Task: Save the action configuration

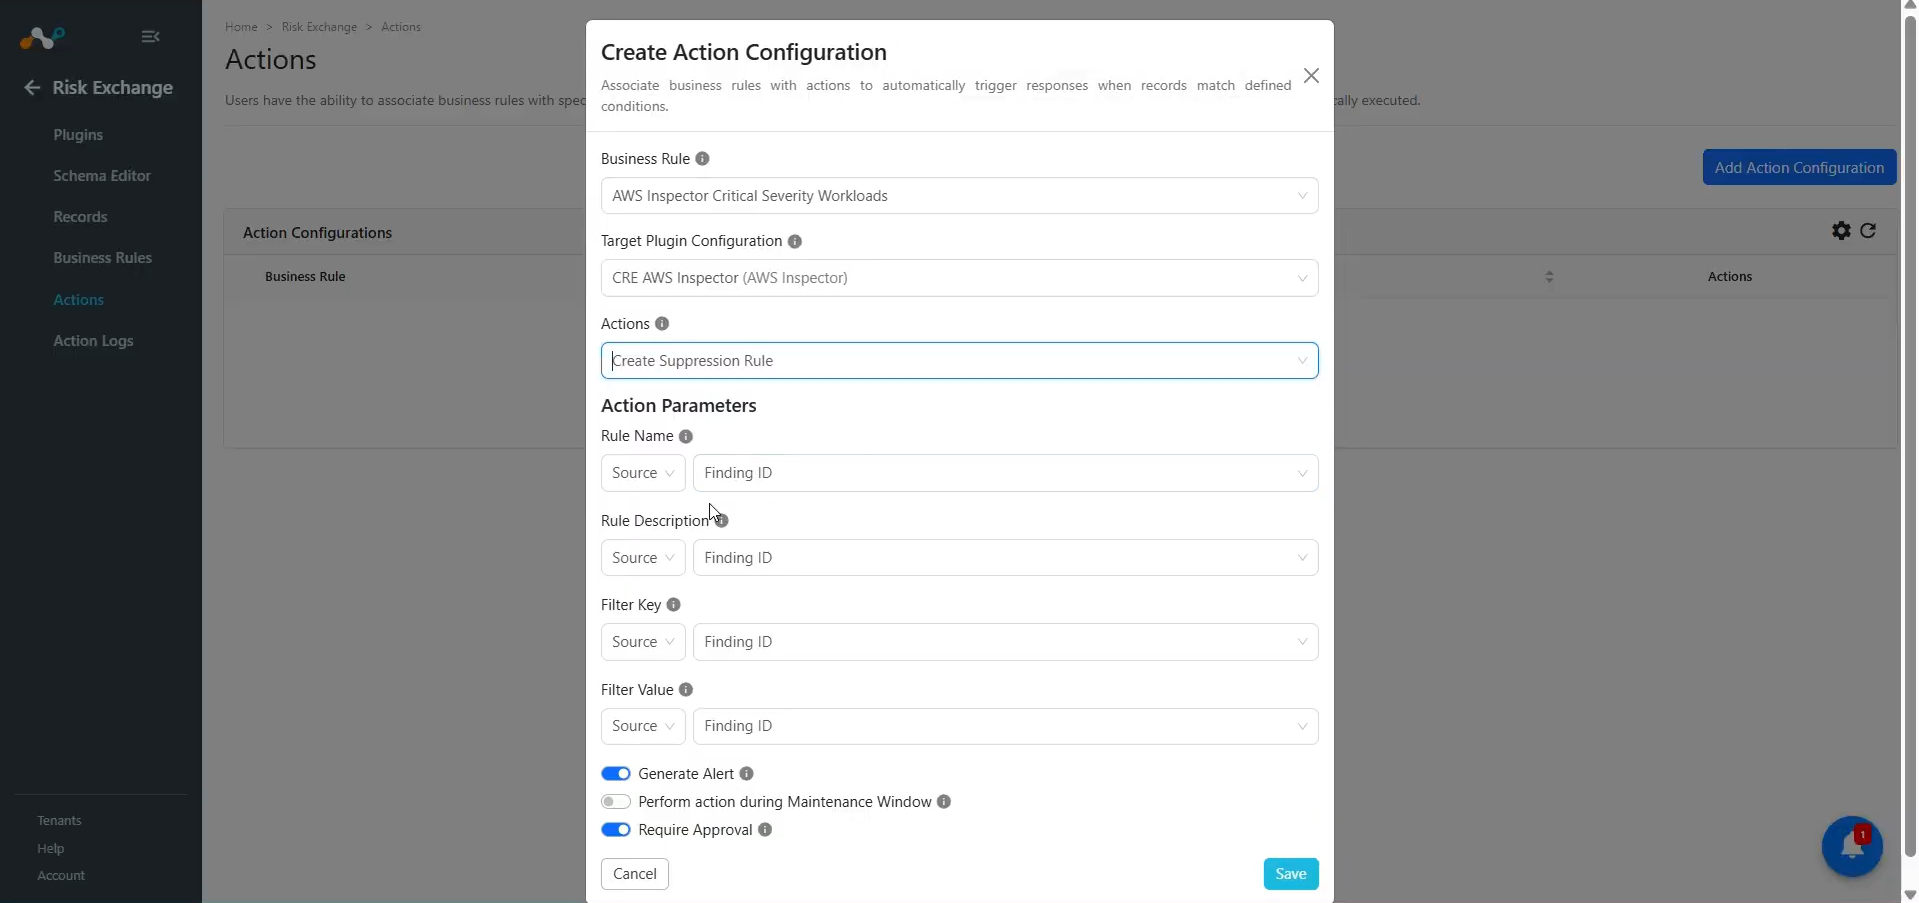Action: (x=1291, y=874)
